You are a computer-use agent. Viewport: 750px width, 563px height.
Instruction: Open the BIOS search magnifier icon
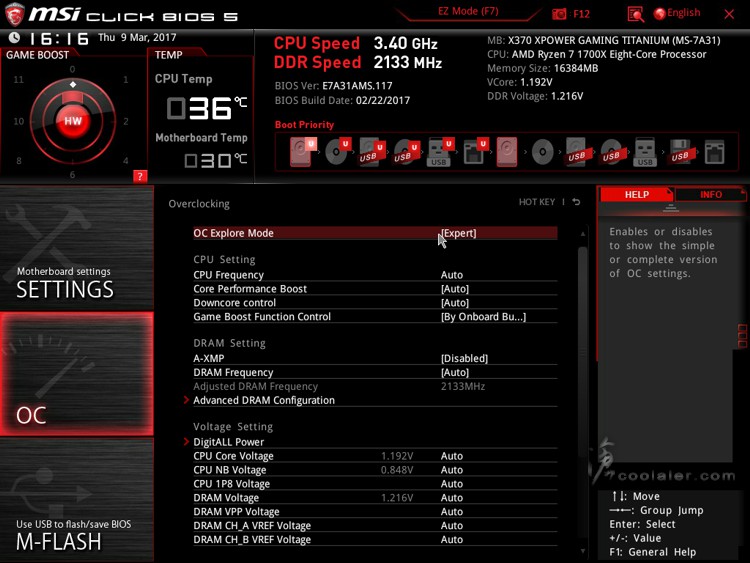pos(636,14)
